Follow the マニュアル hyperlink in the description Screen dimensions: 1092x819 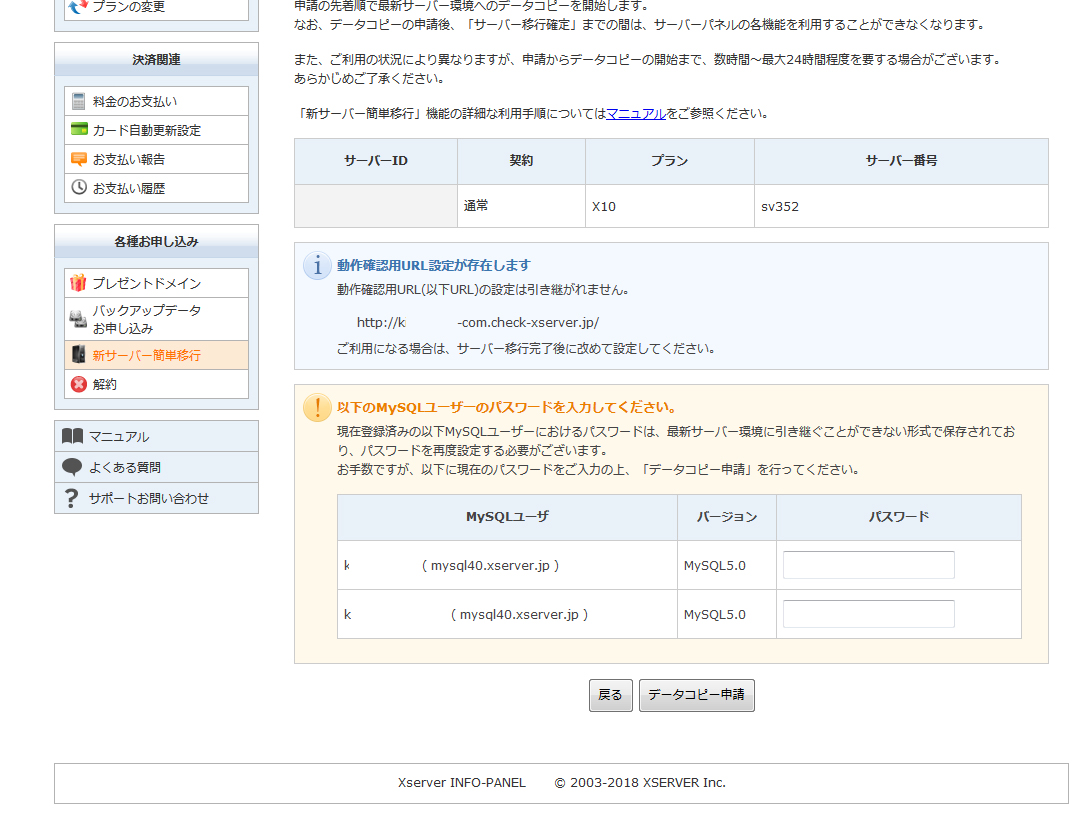coord(636,114)
